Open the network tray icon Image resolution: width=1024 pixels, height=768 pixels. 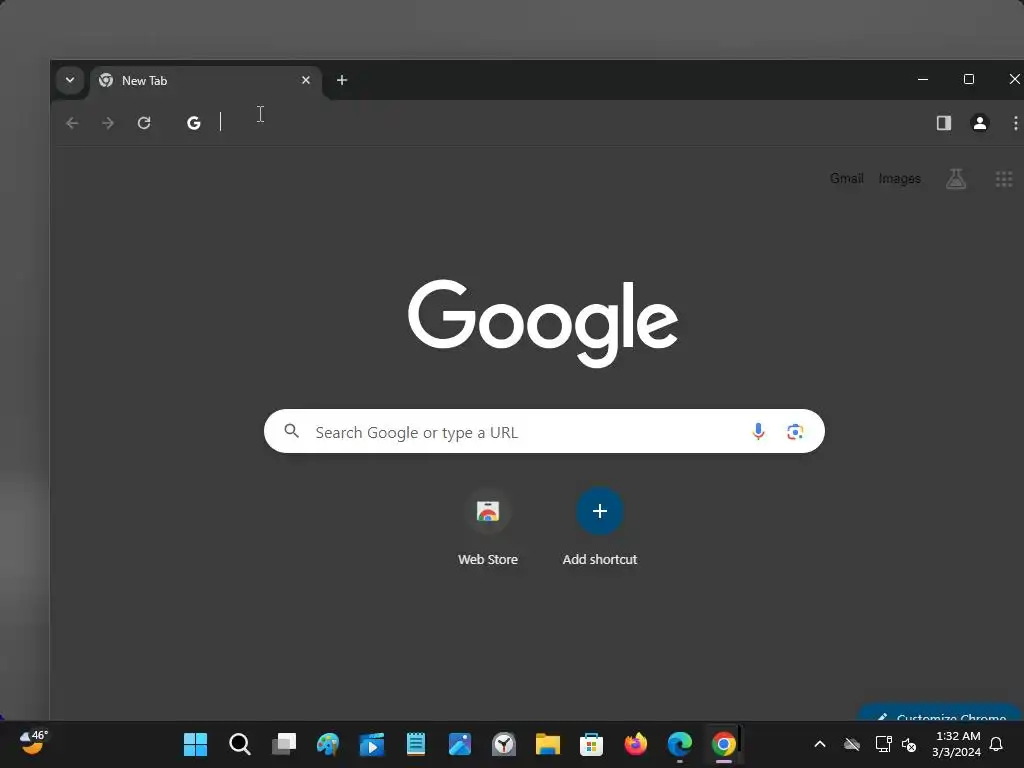(883, 744)
